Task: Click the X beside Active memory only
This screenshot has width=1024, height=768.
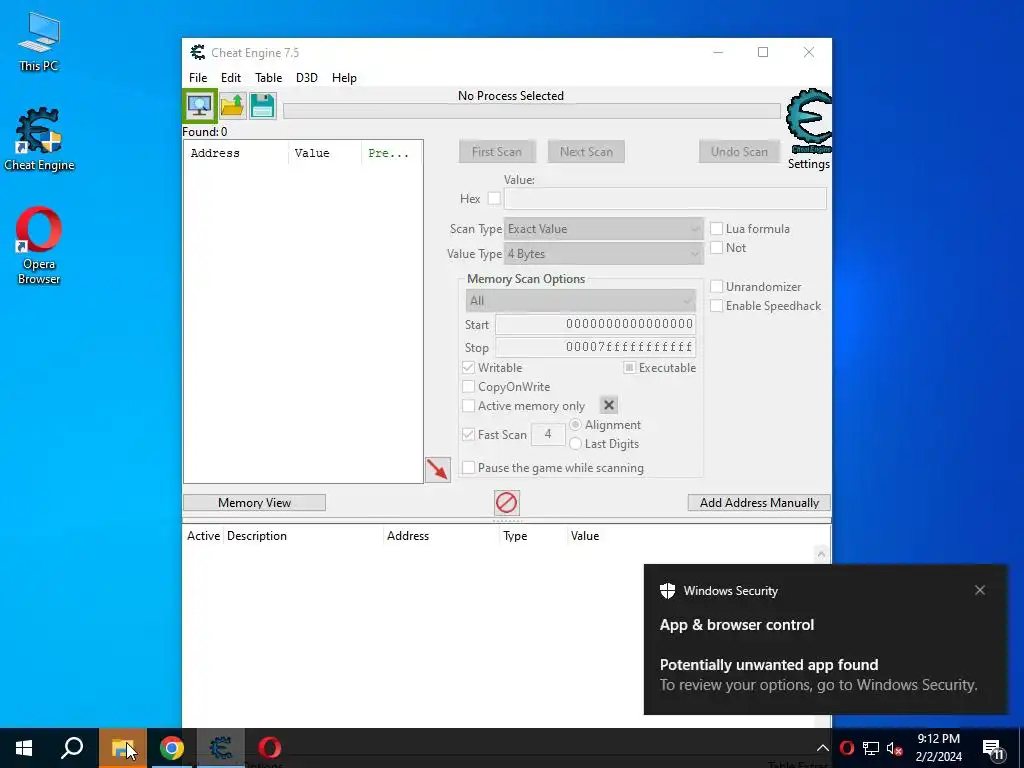Action: point(609,406)
